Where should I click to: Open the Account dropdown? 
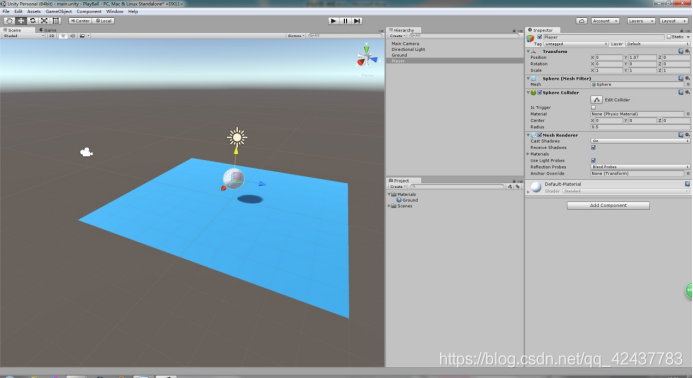pos(605,21)
